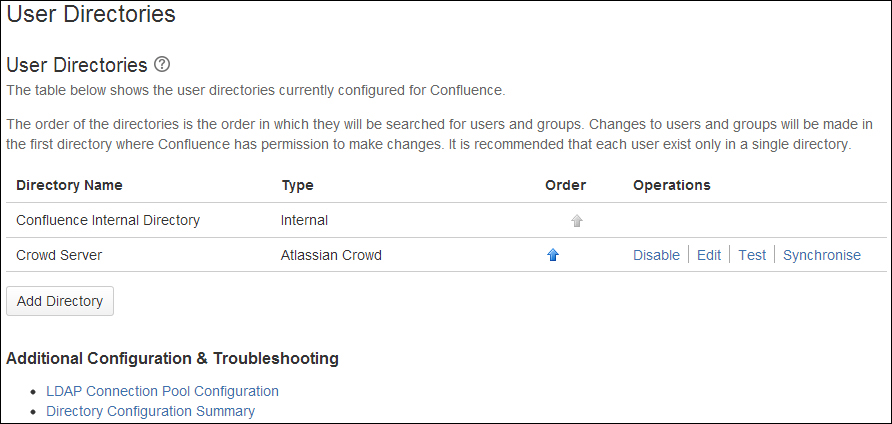Click the large User Directories page title
Screen dimensions: 892x424
pos(91,14)
